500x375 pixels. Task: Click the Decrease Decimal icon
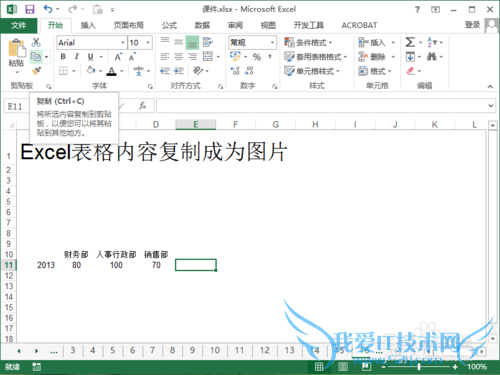pyautogui.click(x=249, y=71)
